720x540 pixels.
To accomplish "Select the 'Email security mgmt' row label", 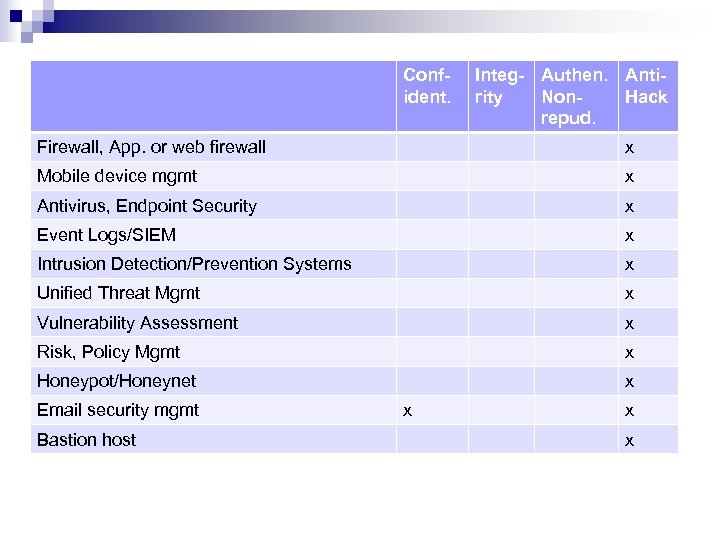I will [118, 410].
